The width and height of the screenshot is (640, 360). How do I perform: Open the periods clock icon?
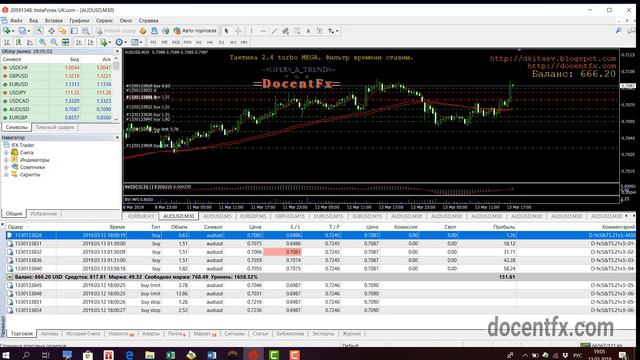point(120,42)
